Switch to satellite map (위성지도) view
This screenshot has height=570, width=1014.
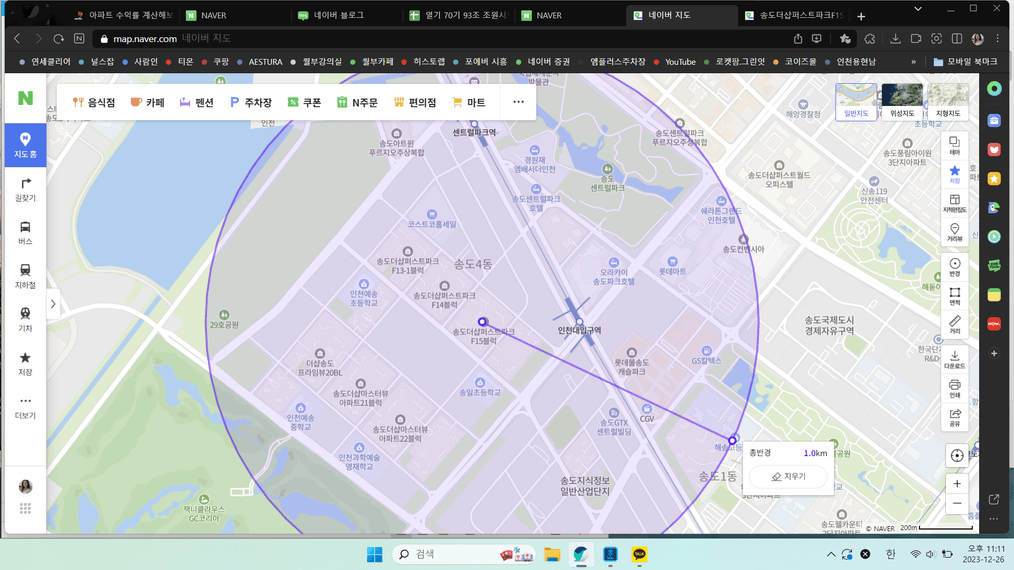(902, 102)
